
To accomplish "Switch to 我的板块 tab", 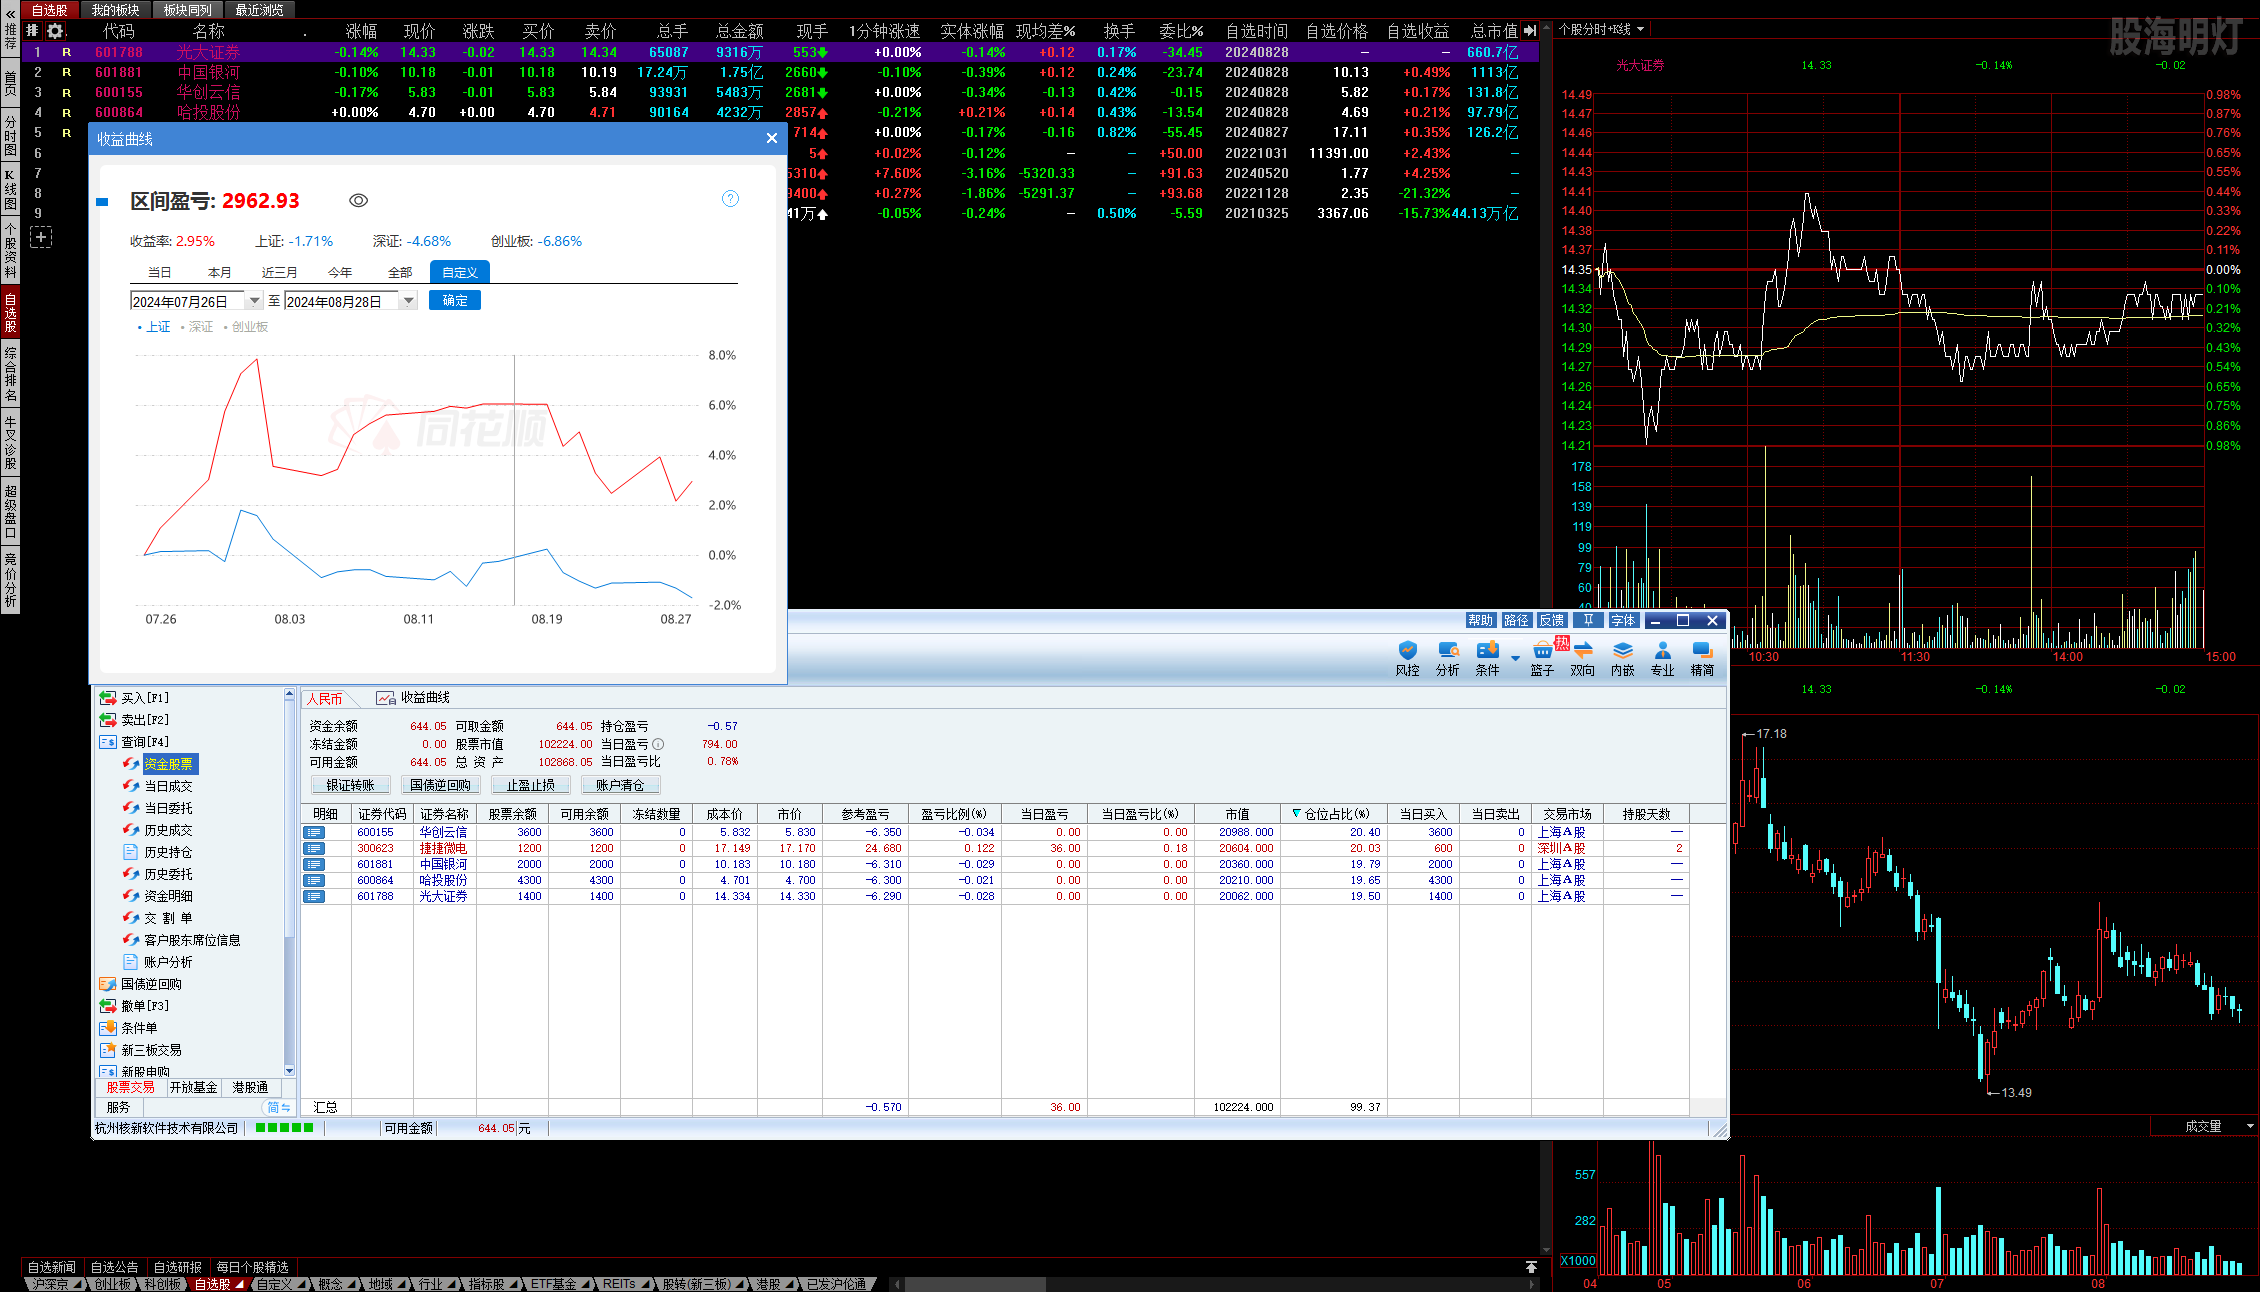I will point(115,10).
